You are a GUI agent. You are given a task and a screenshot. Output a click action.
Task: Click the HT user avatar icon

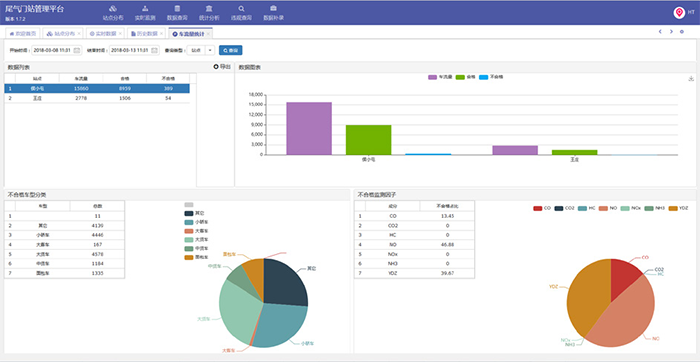(679, 13)
